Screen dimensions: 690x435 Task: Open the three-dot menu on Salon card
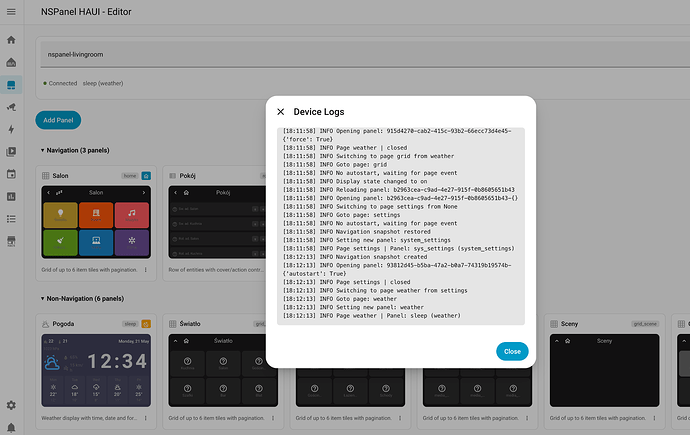pos(146,270)
